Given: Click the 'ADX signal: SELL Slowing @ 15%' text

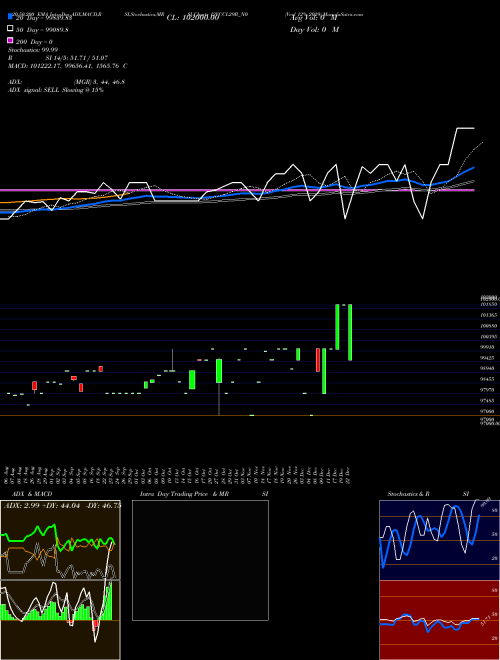Looking at the screenshot, I should point(56,90).
